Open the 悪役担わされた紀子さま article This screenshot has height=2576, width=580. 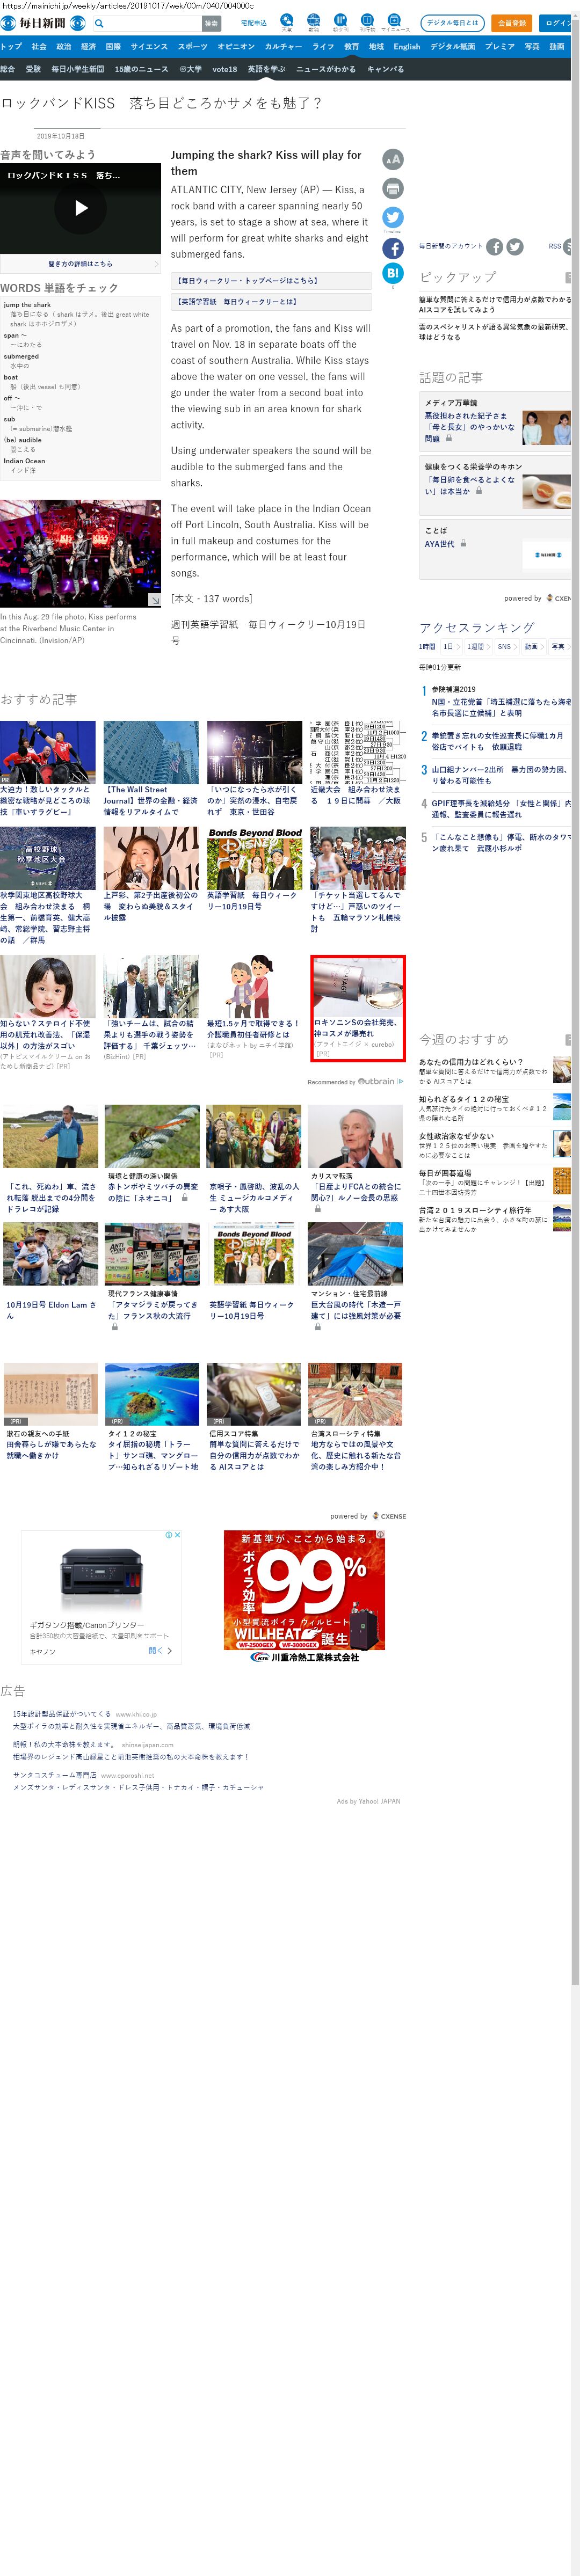click(x=470, y=427)
